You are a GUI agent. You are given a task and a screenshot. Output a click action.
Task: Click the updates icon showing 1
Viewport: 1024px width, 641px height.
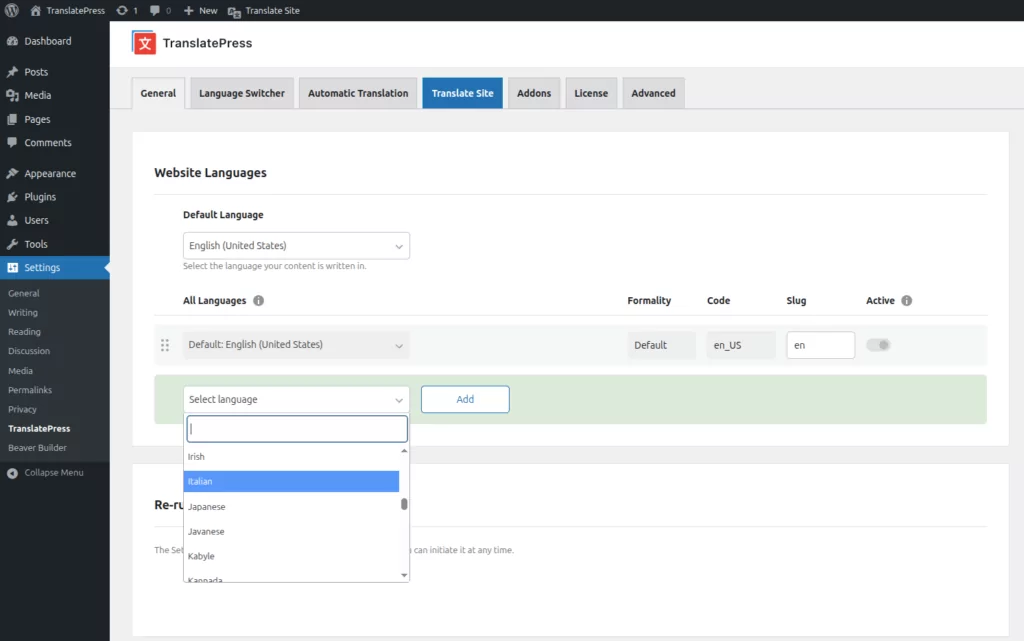point(127,10)
